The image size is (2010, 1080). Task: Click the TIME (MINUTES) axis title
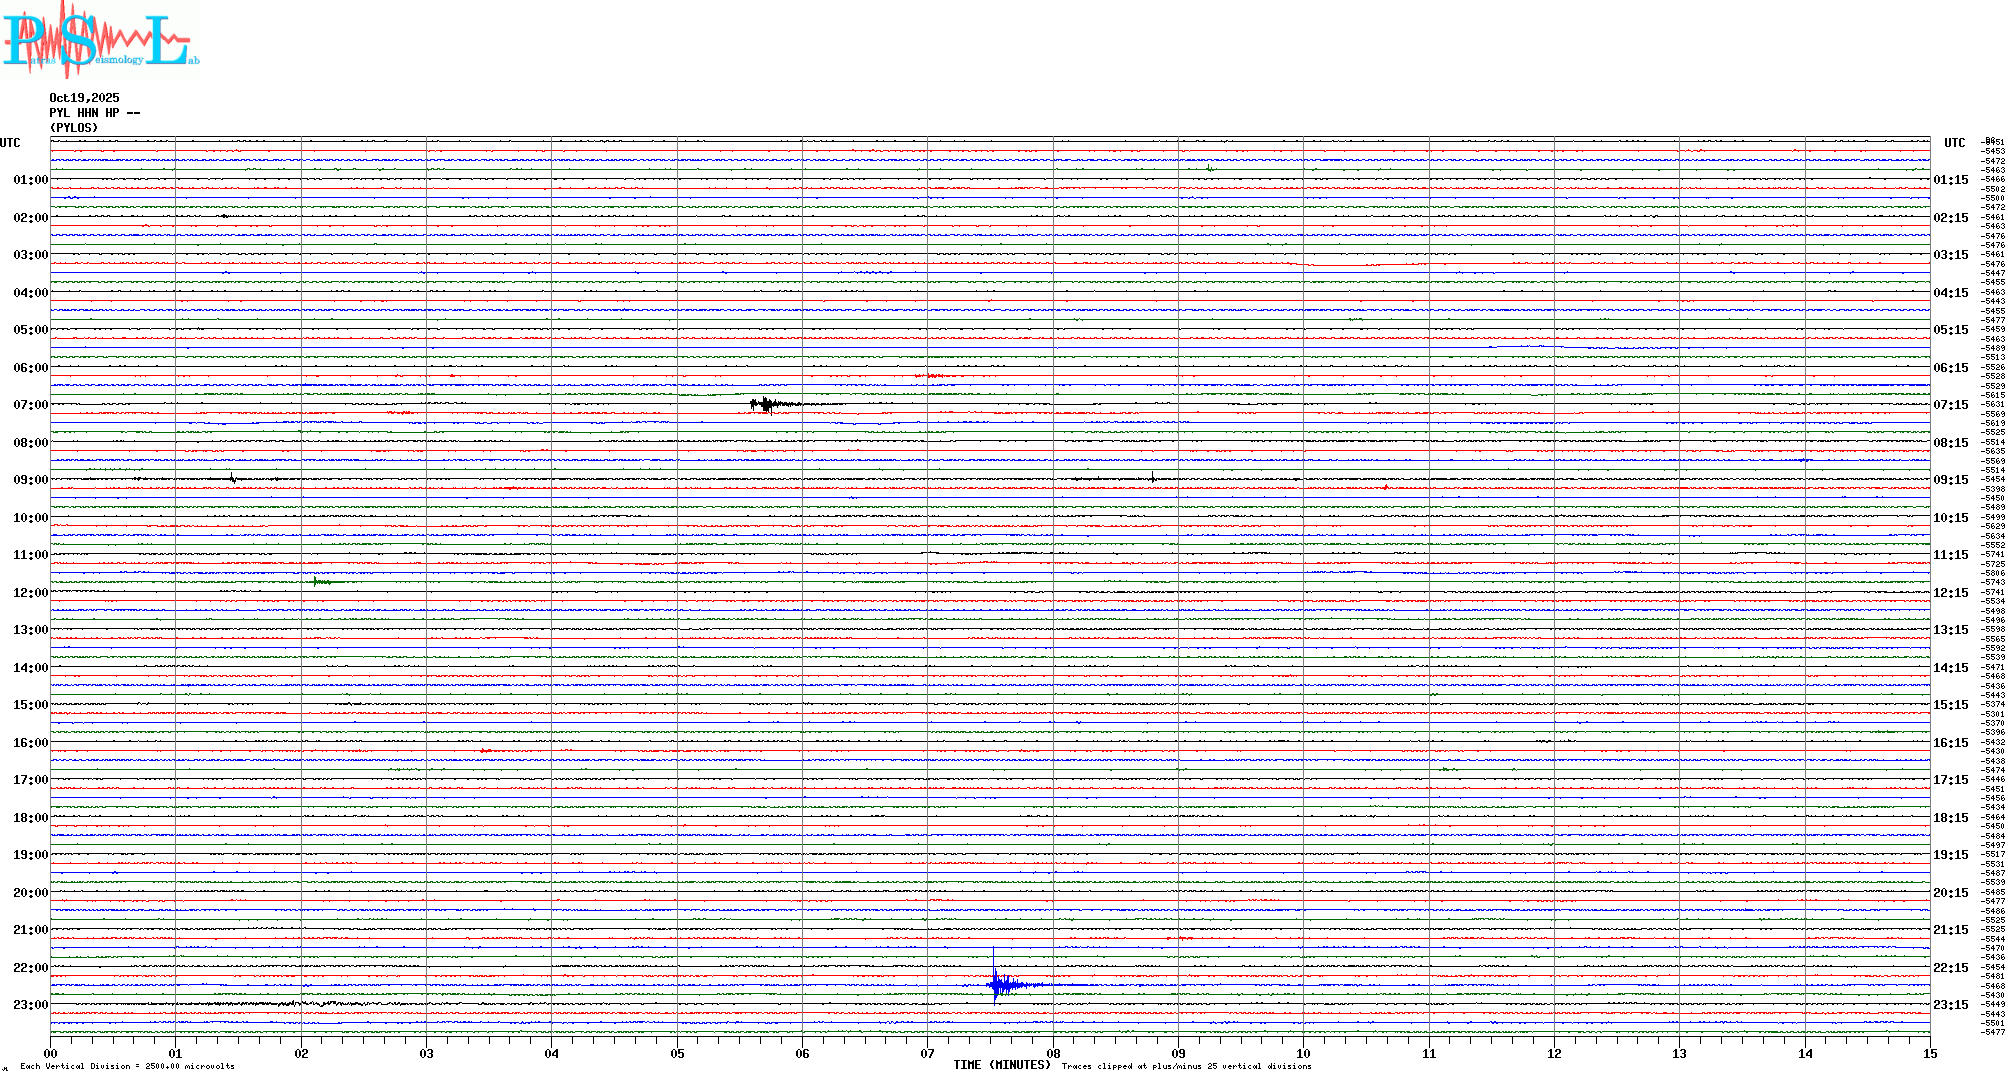tap(1002, 1065)
